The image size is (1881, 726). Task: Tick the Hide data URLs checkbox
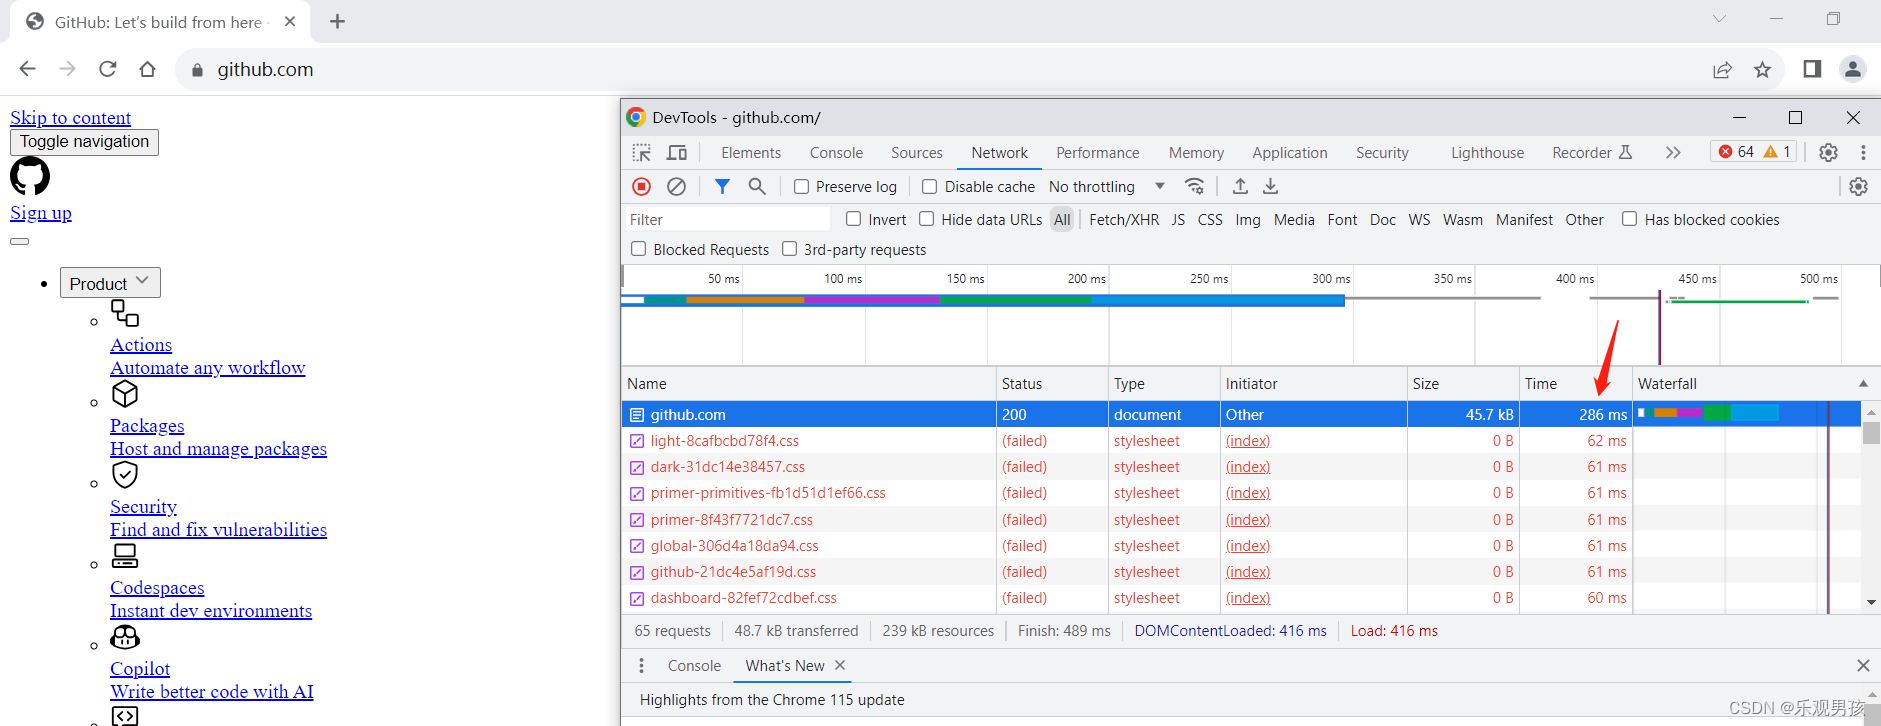pyautogui.click(x=927, y=219)
